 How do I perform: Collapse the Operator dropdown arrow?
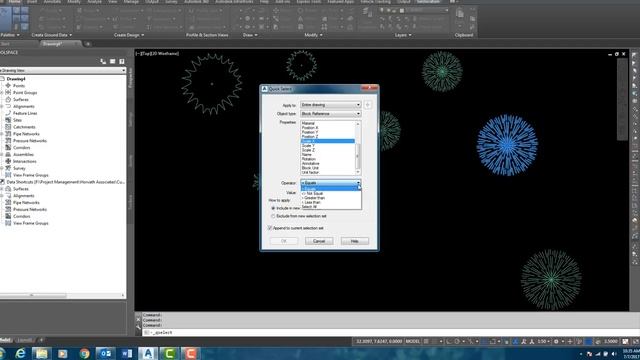click(x=358, y=183)
